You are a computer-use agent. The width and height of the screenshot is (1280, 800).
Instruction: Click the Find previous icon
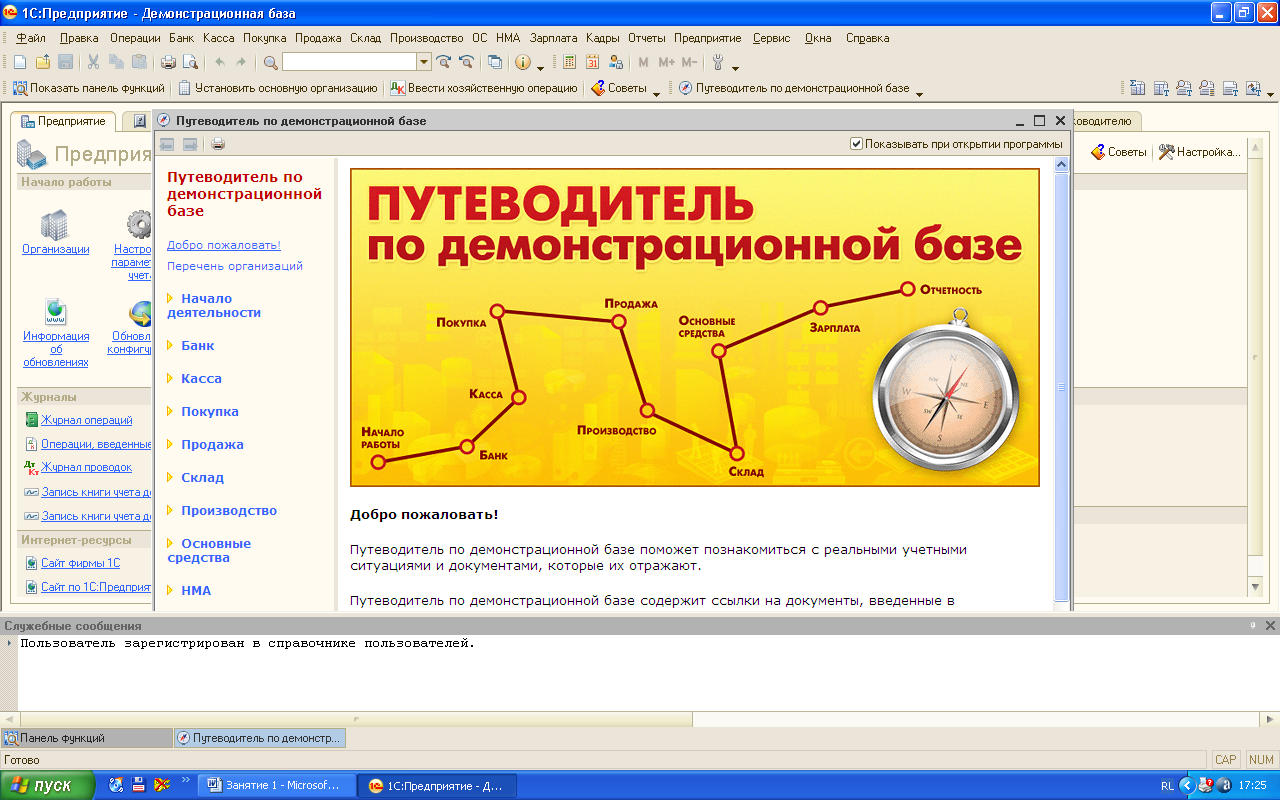[x=465, y=62]
